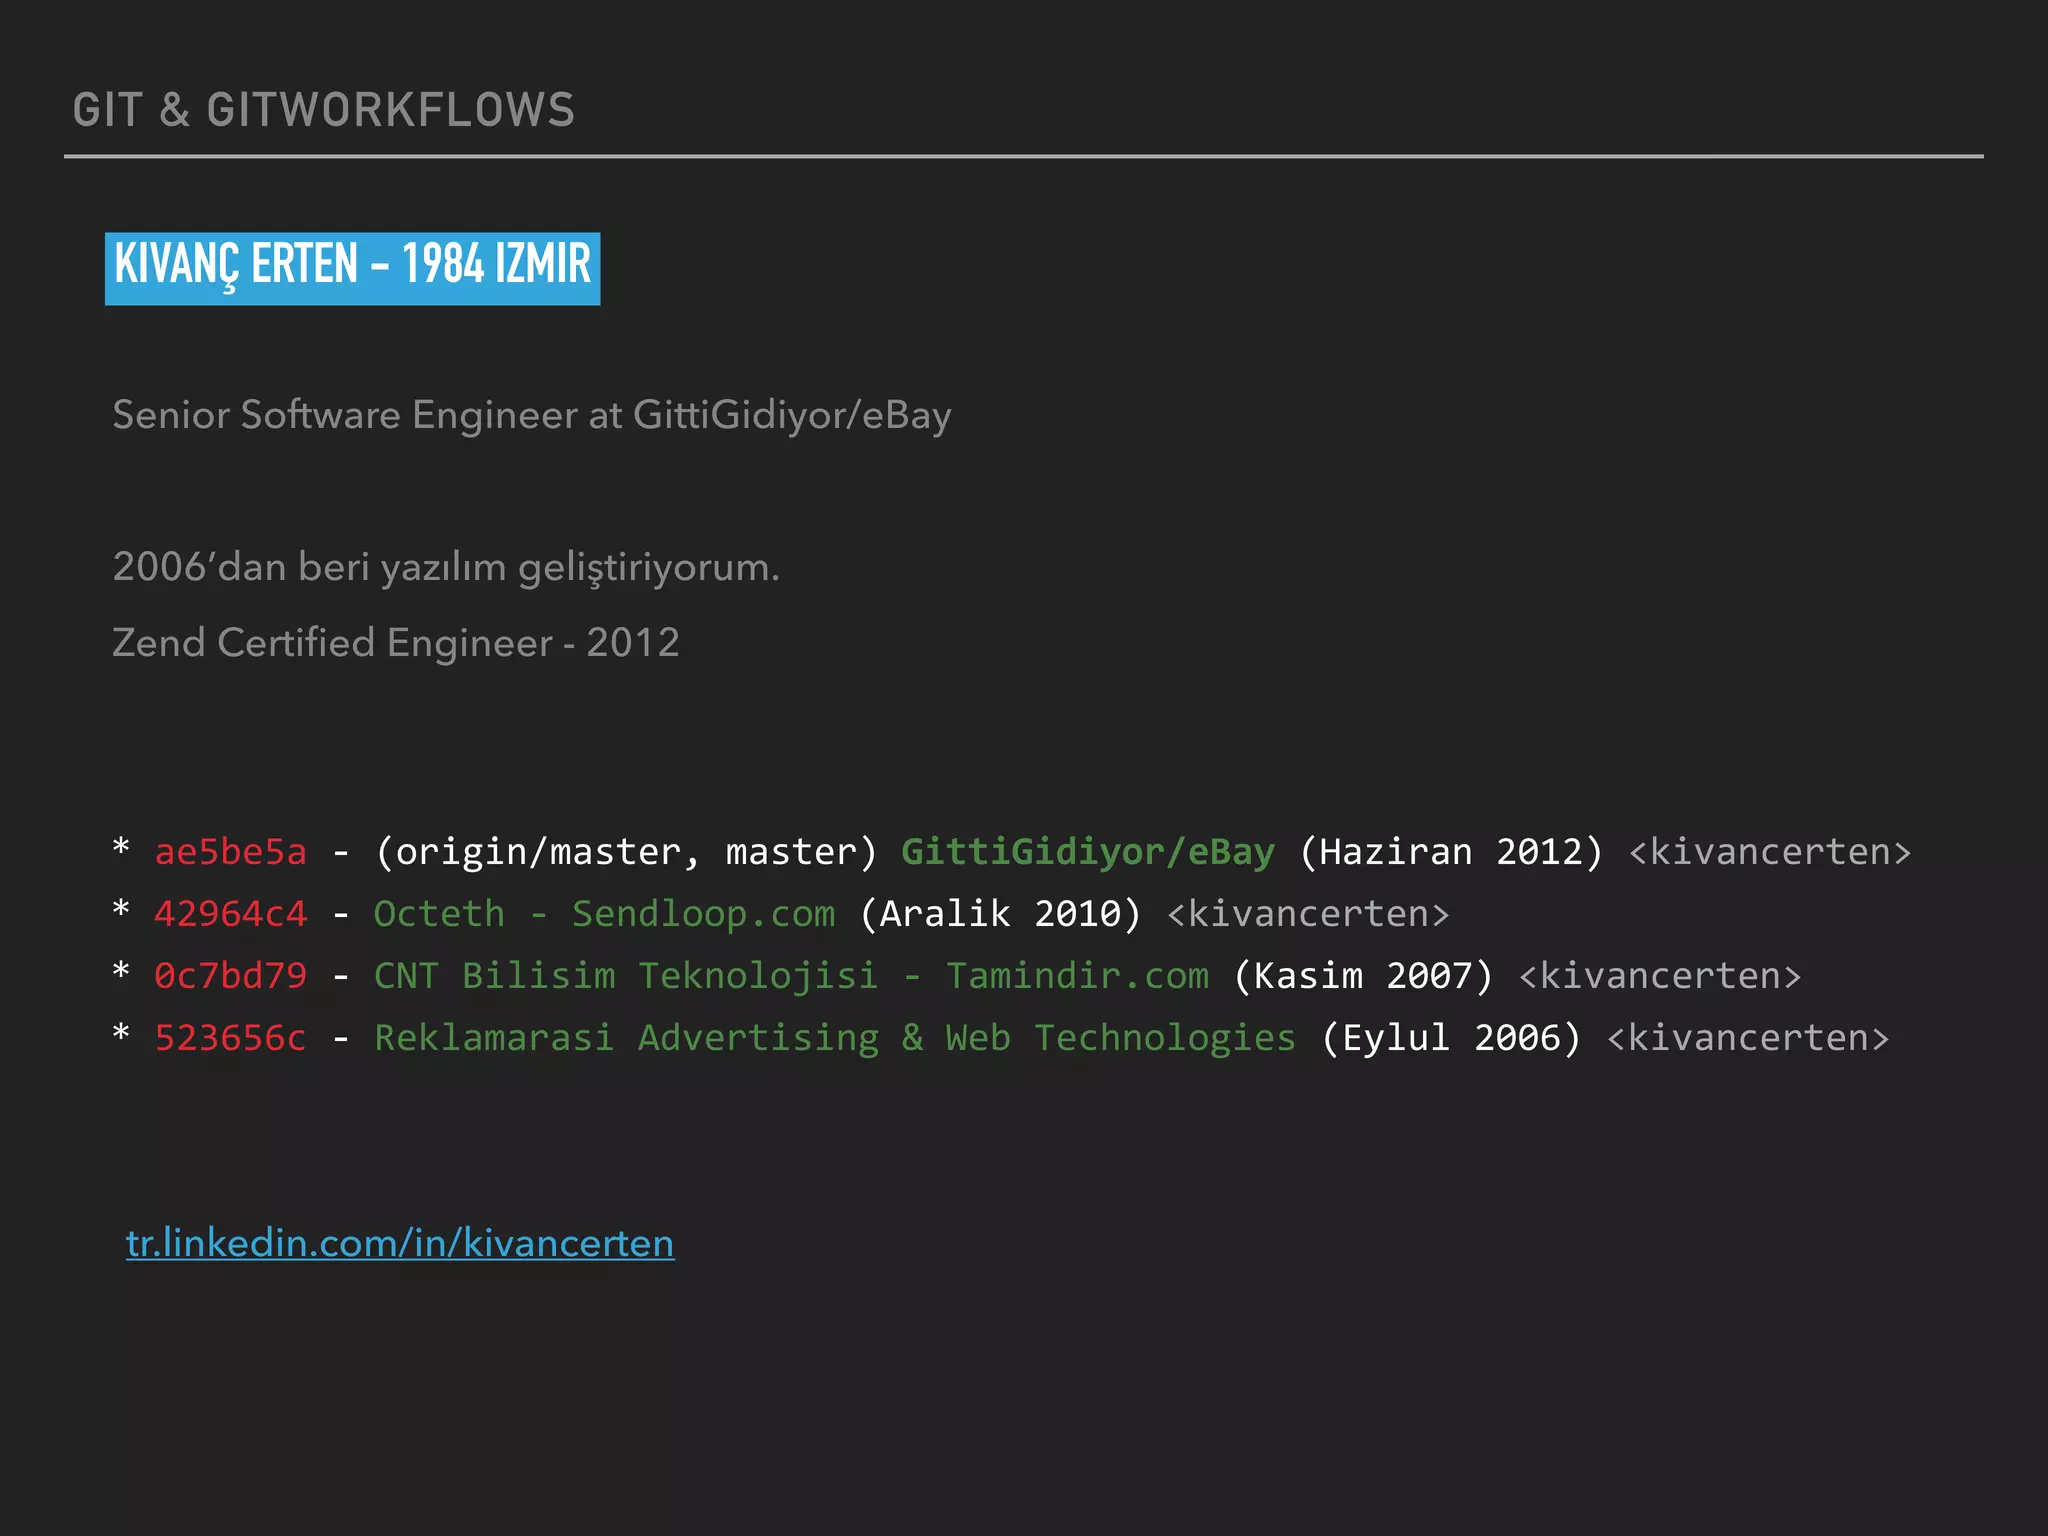Click commit hash ae5be5a
2048x1536 pixels.
coord(230,852)
